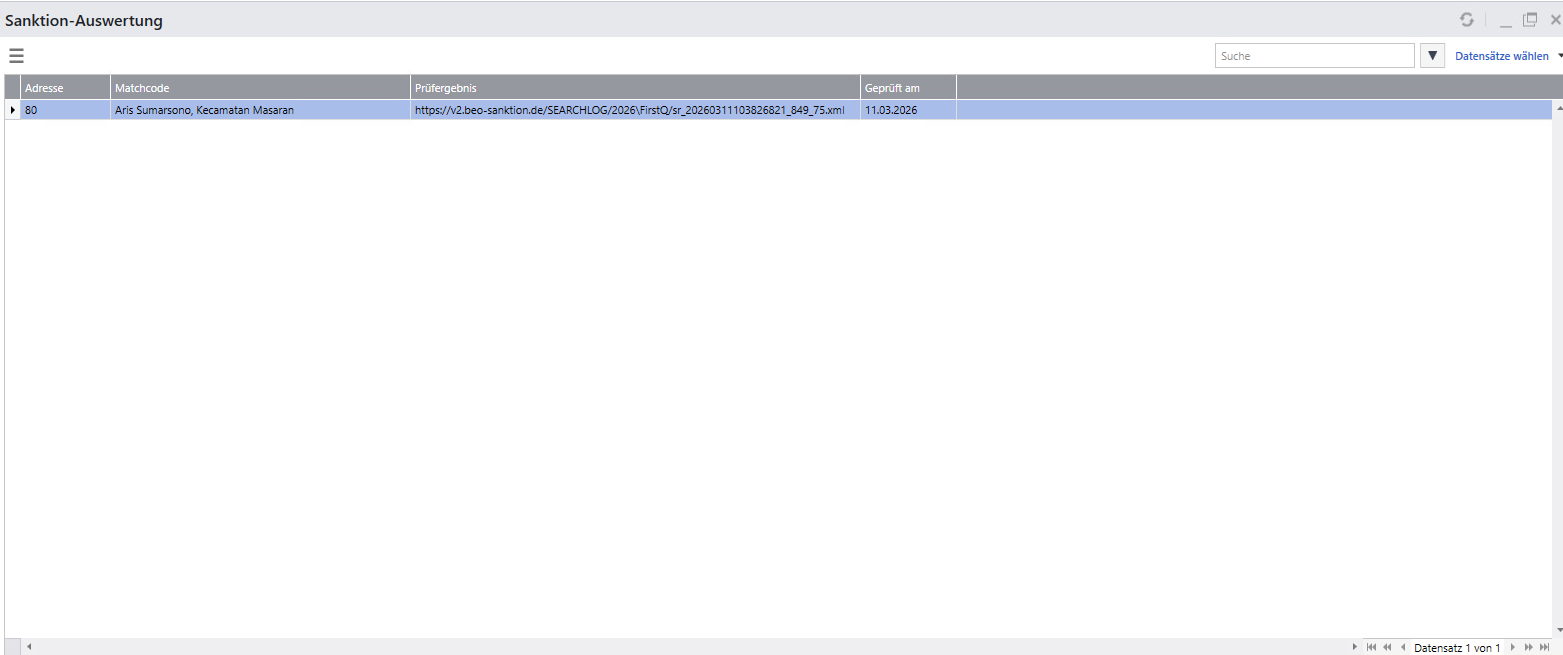Open the dropdown arrow beside the Suche field
The width and height of the screenshot is (1563, 655).
point(1432,56)
